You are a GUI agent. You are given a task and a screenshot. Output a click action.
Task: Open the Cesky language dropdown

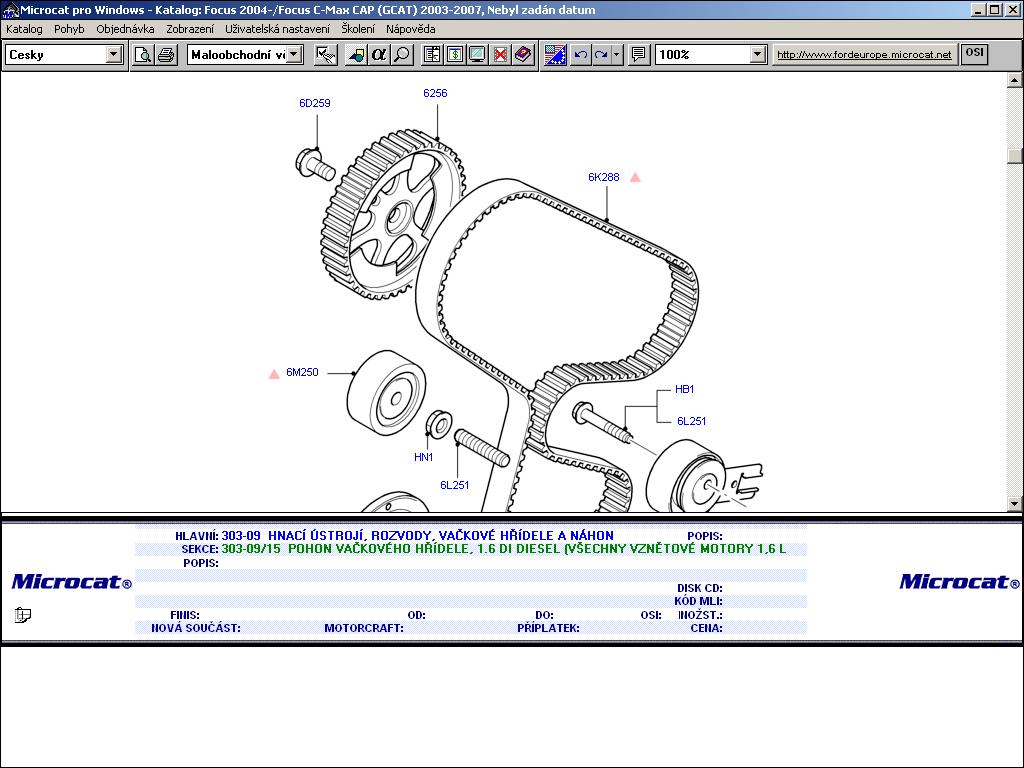[x=114, y=55]
